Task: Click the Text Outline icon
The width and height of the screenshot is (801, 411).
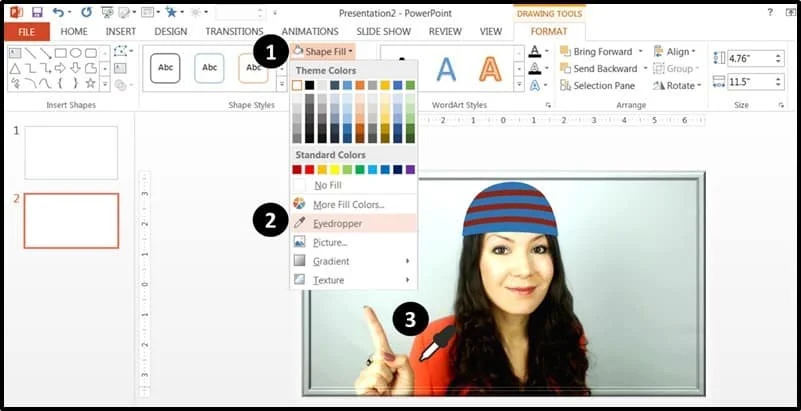Action: coord(535,68)
